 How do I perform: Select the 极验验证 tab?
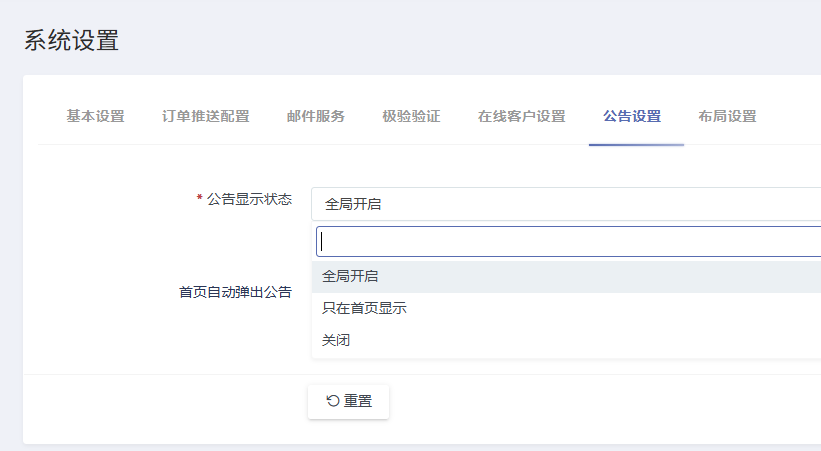(411, 116)
